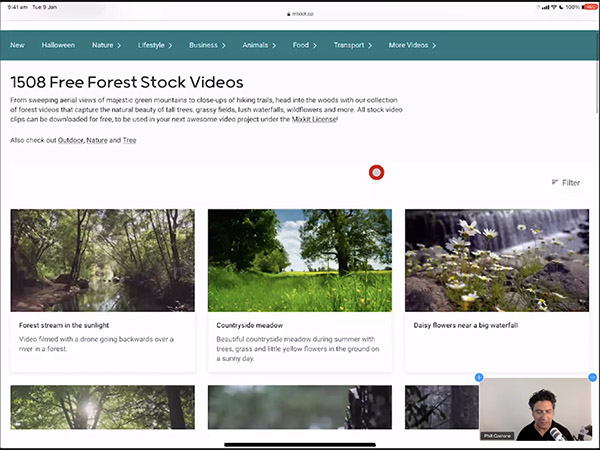Open the sunlit trees thumbnail in second row
Image resolution: width=600 pixels, height=450 pixels.
(x=103, y=407)
